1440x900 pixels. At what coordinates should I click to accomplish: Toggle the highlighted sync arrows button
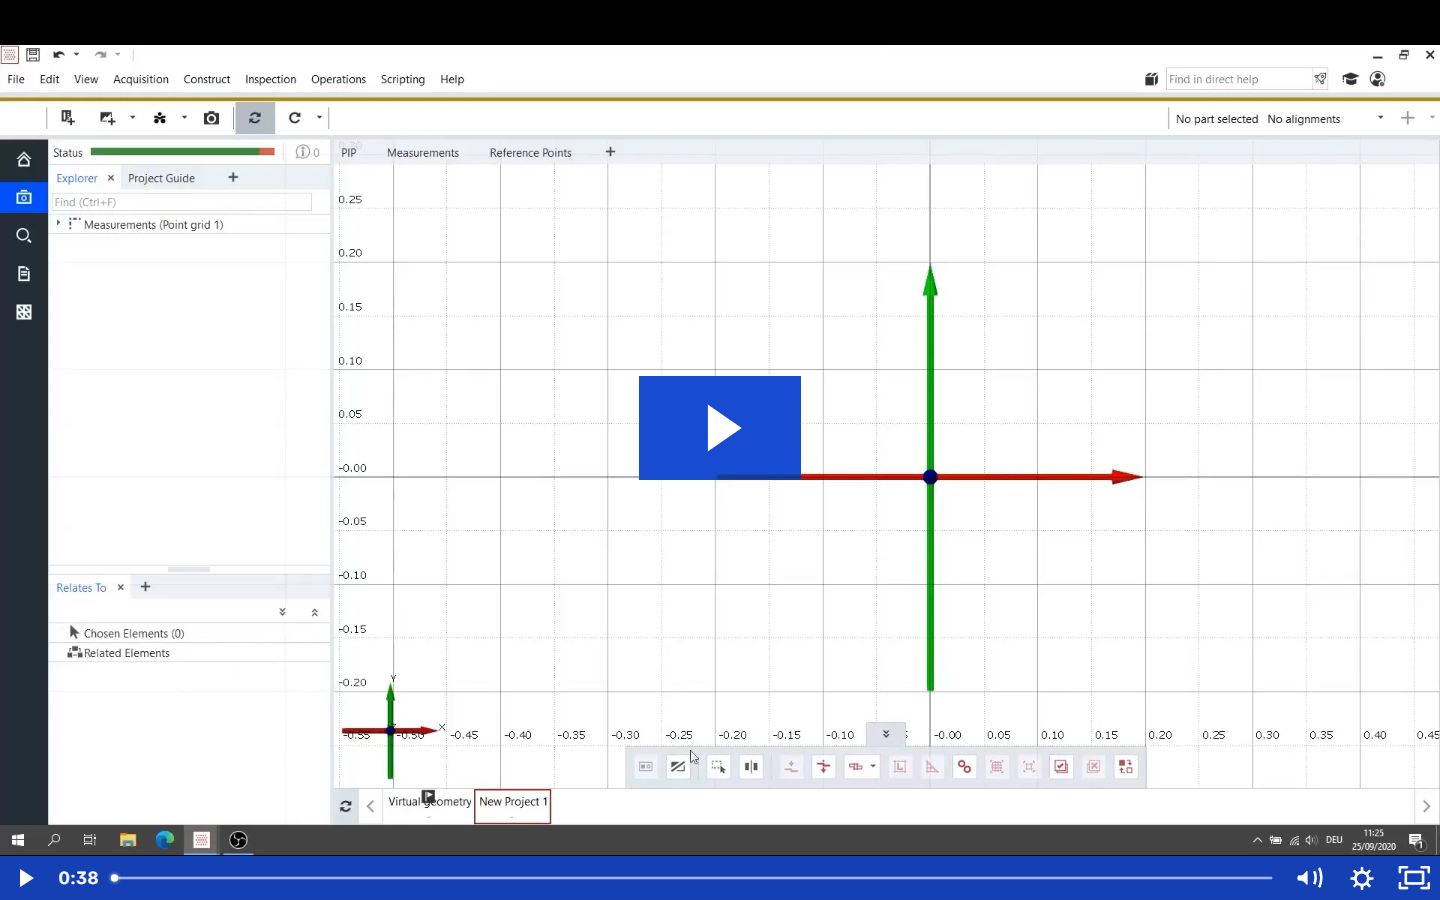[x=255, y=118]
